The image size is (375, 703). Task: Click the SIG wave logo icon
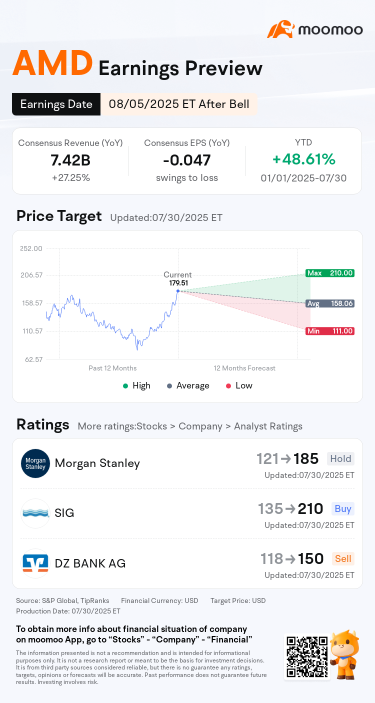point(35,513)
